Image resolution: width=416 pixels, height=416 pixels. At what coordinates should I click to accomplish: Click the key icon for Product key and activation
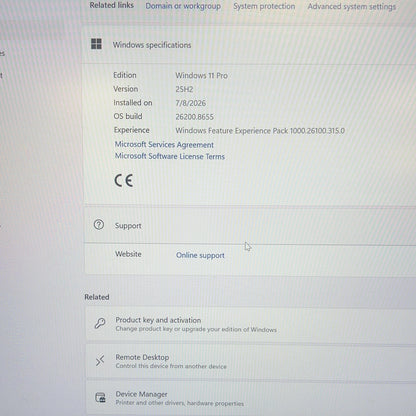pos(100,323)
